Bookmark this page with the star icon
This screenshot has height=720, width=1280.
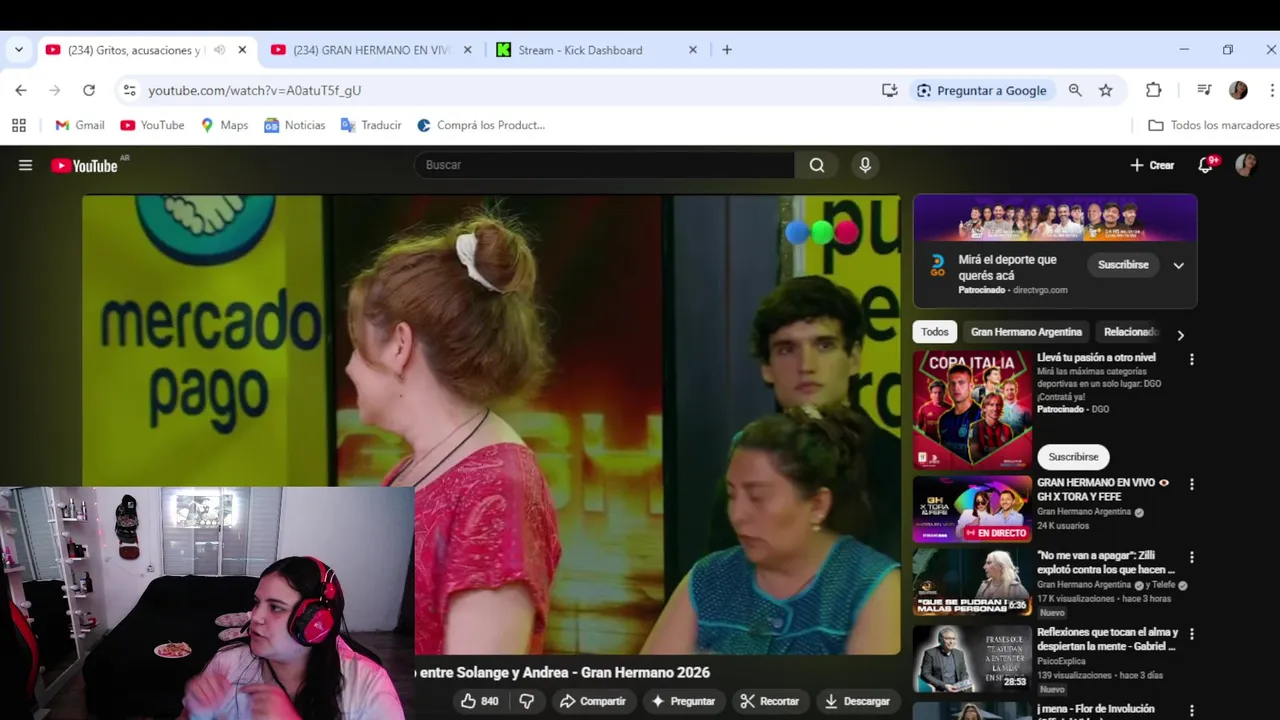click(1106, 90)
